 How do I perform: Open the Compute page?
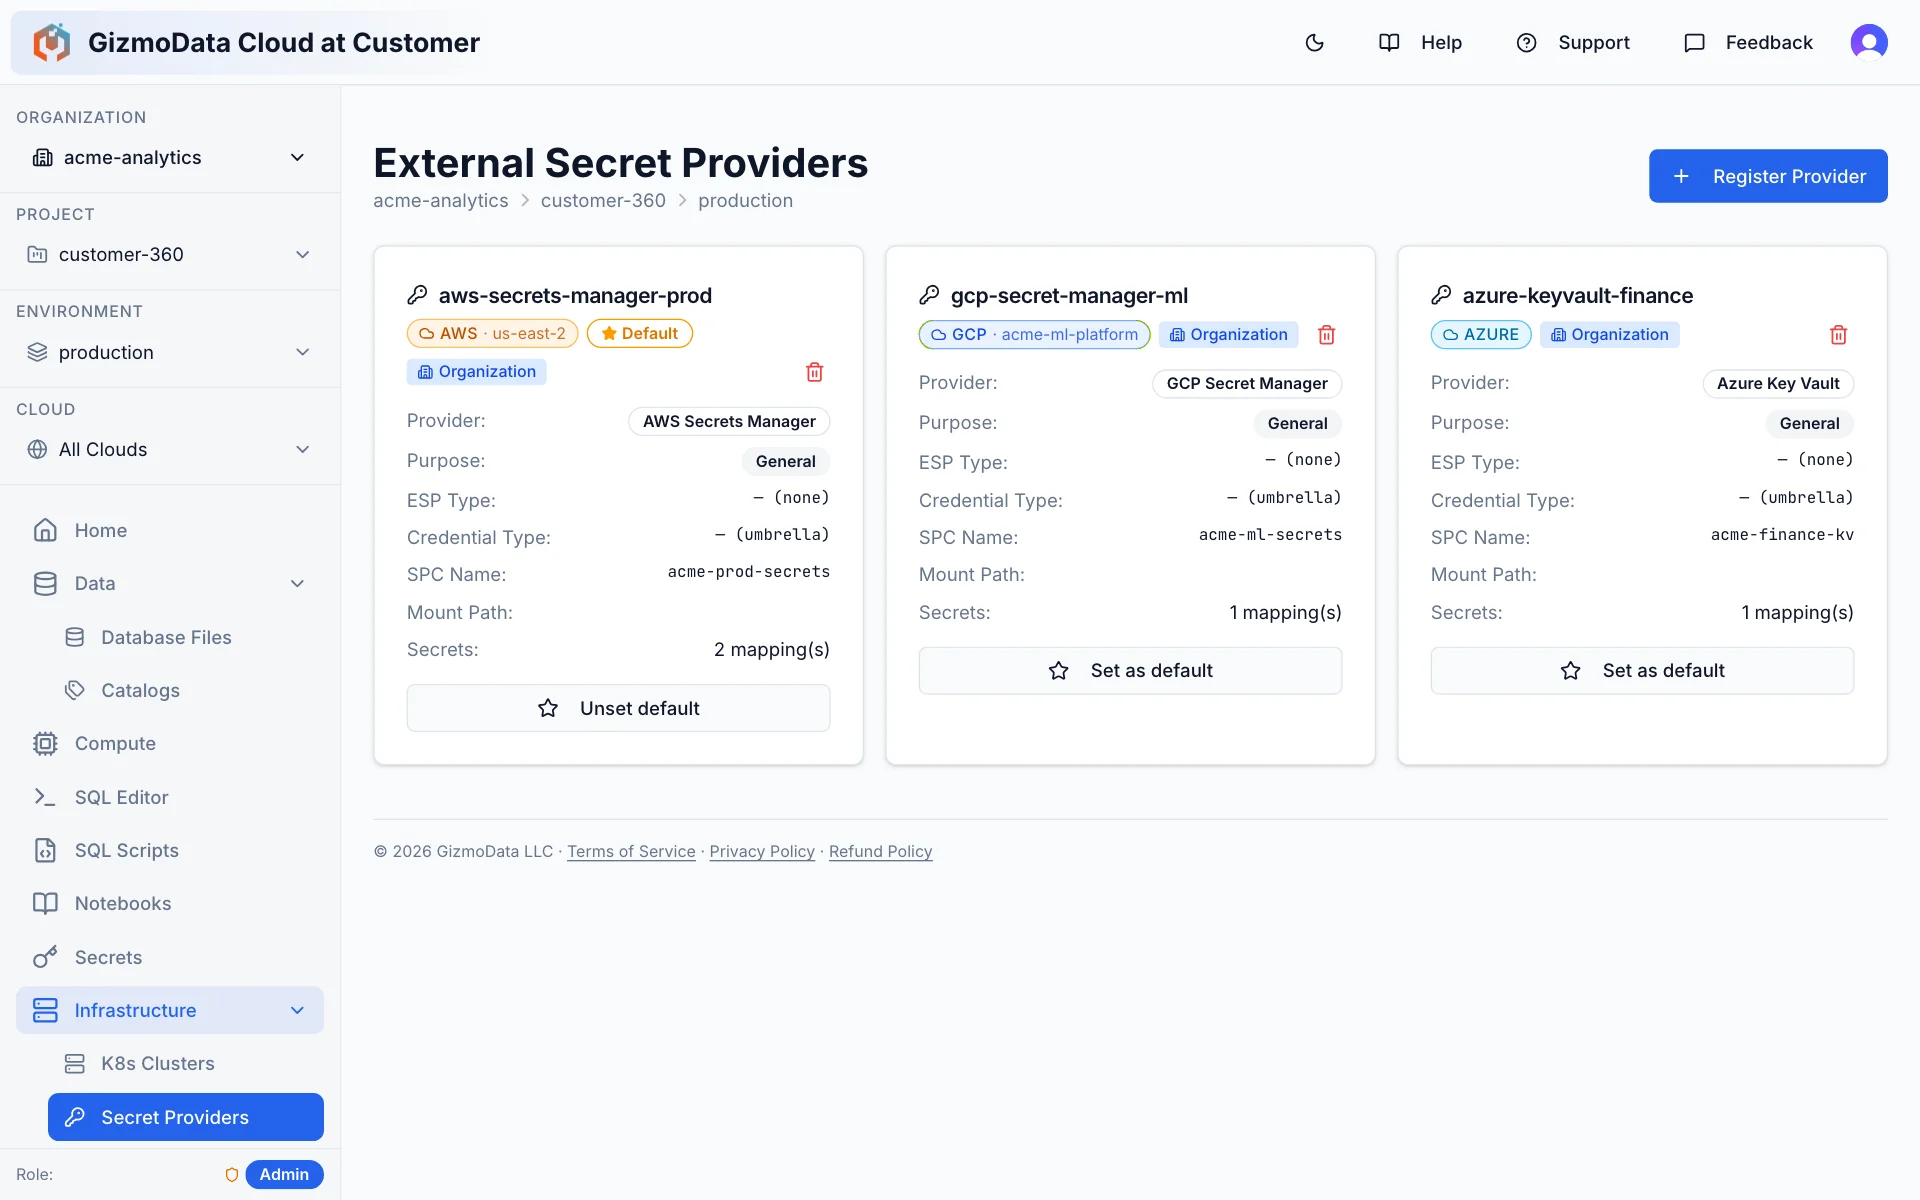tap(170, 743)
